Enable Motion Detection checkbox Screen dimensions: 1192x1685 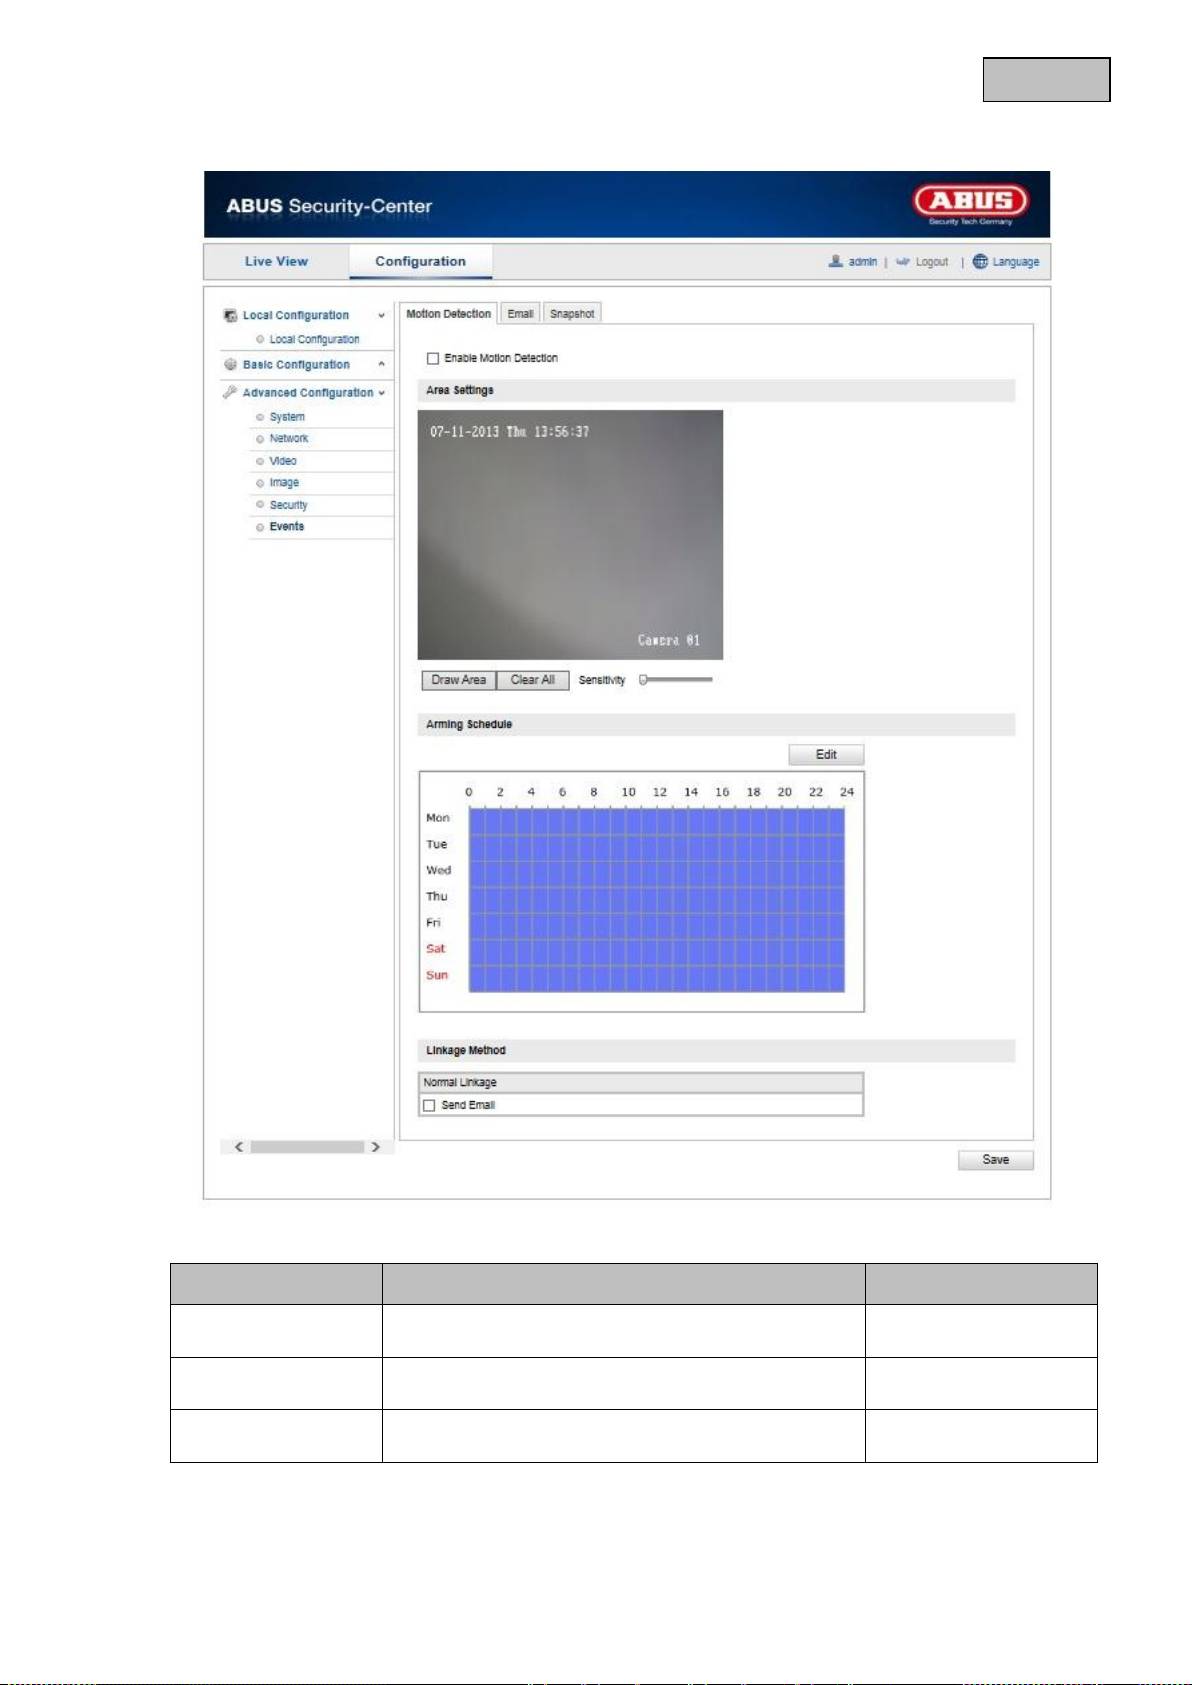pyautogui.click(x=433, y=358)
